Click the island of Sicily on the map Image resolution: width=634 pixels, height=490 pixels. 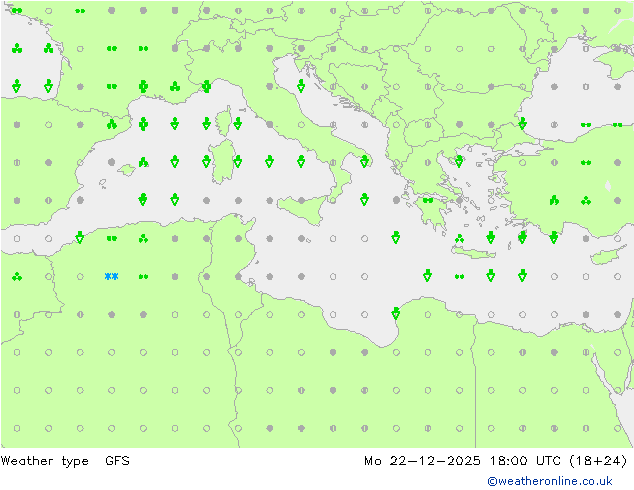click(x=302, y=208)
